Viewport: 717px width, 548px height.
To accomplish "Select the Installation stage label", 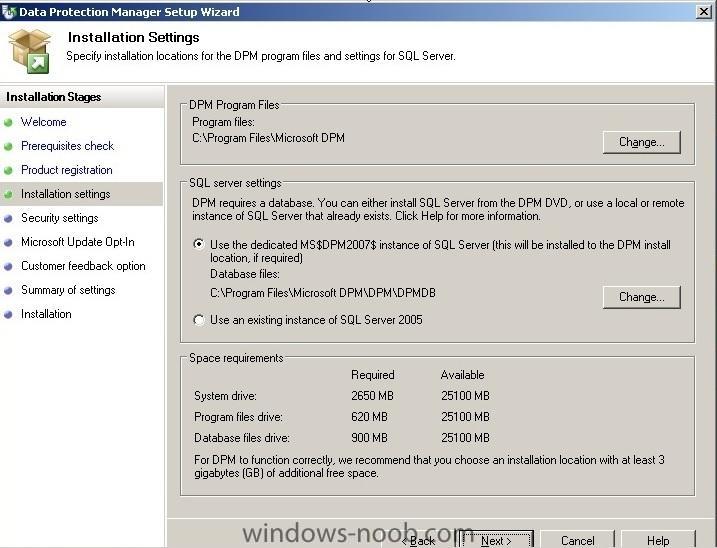I will point(46,314).
